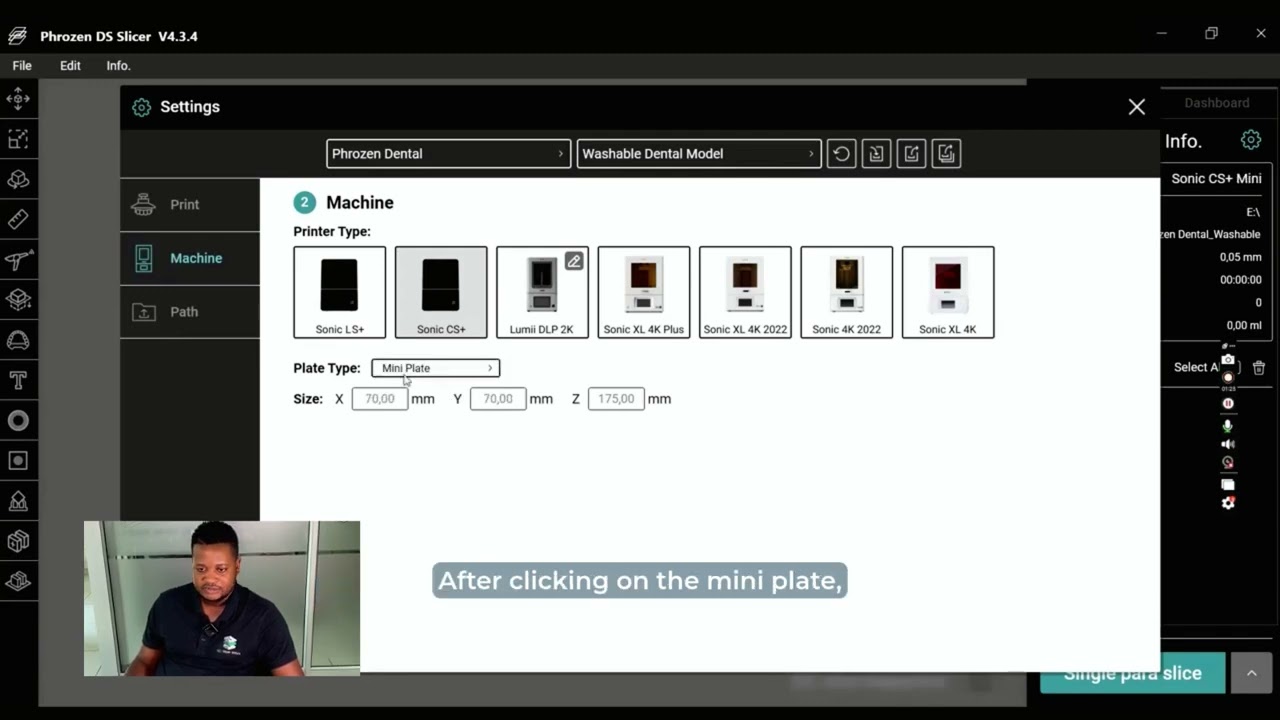Open the dental arch tool
1280x720 pixels.
[x=18, y=340]
